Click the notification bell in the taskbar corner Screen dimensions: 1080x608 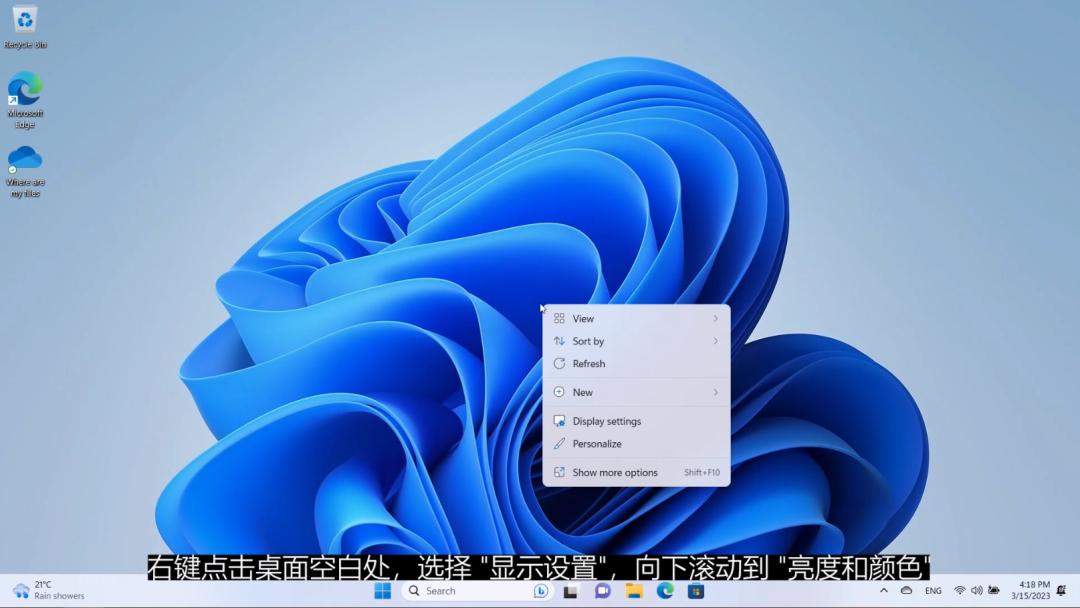1062,590
